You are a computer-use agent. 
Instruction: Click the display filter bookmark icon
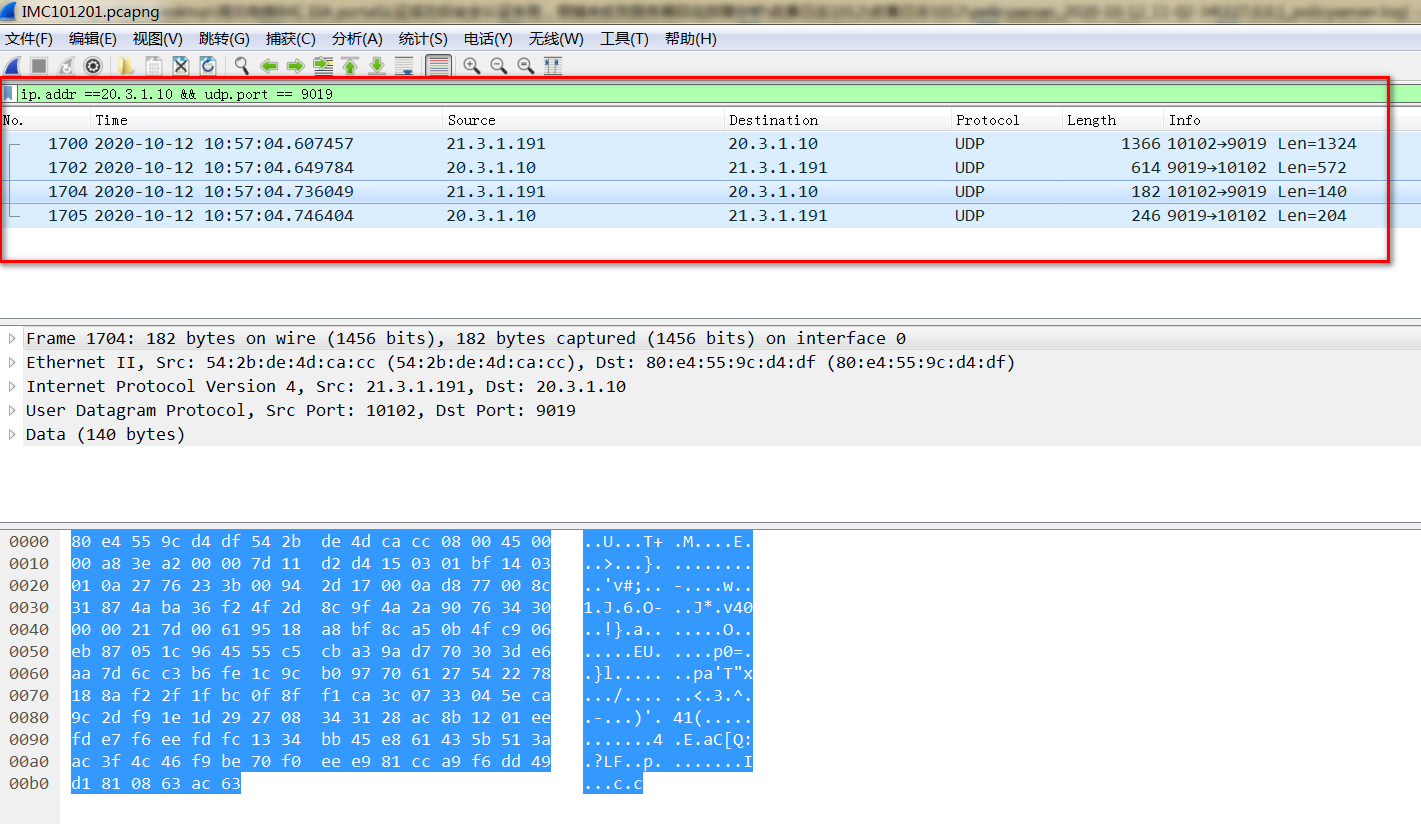point(9,94)
